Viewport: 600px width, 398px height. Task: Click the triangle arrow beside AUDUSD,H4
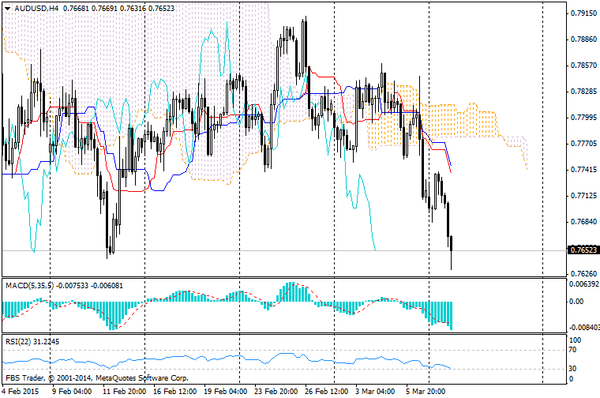[x=7, y=8]
